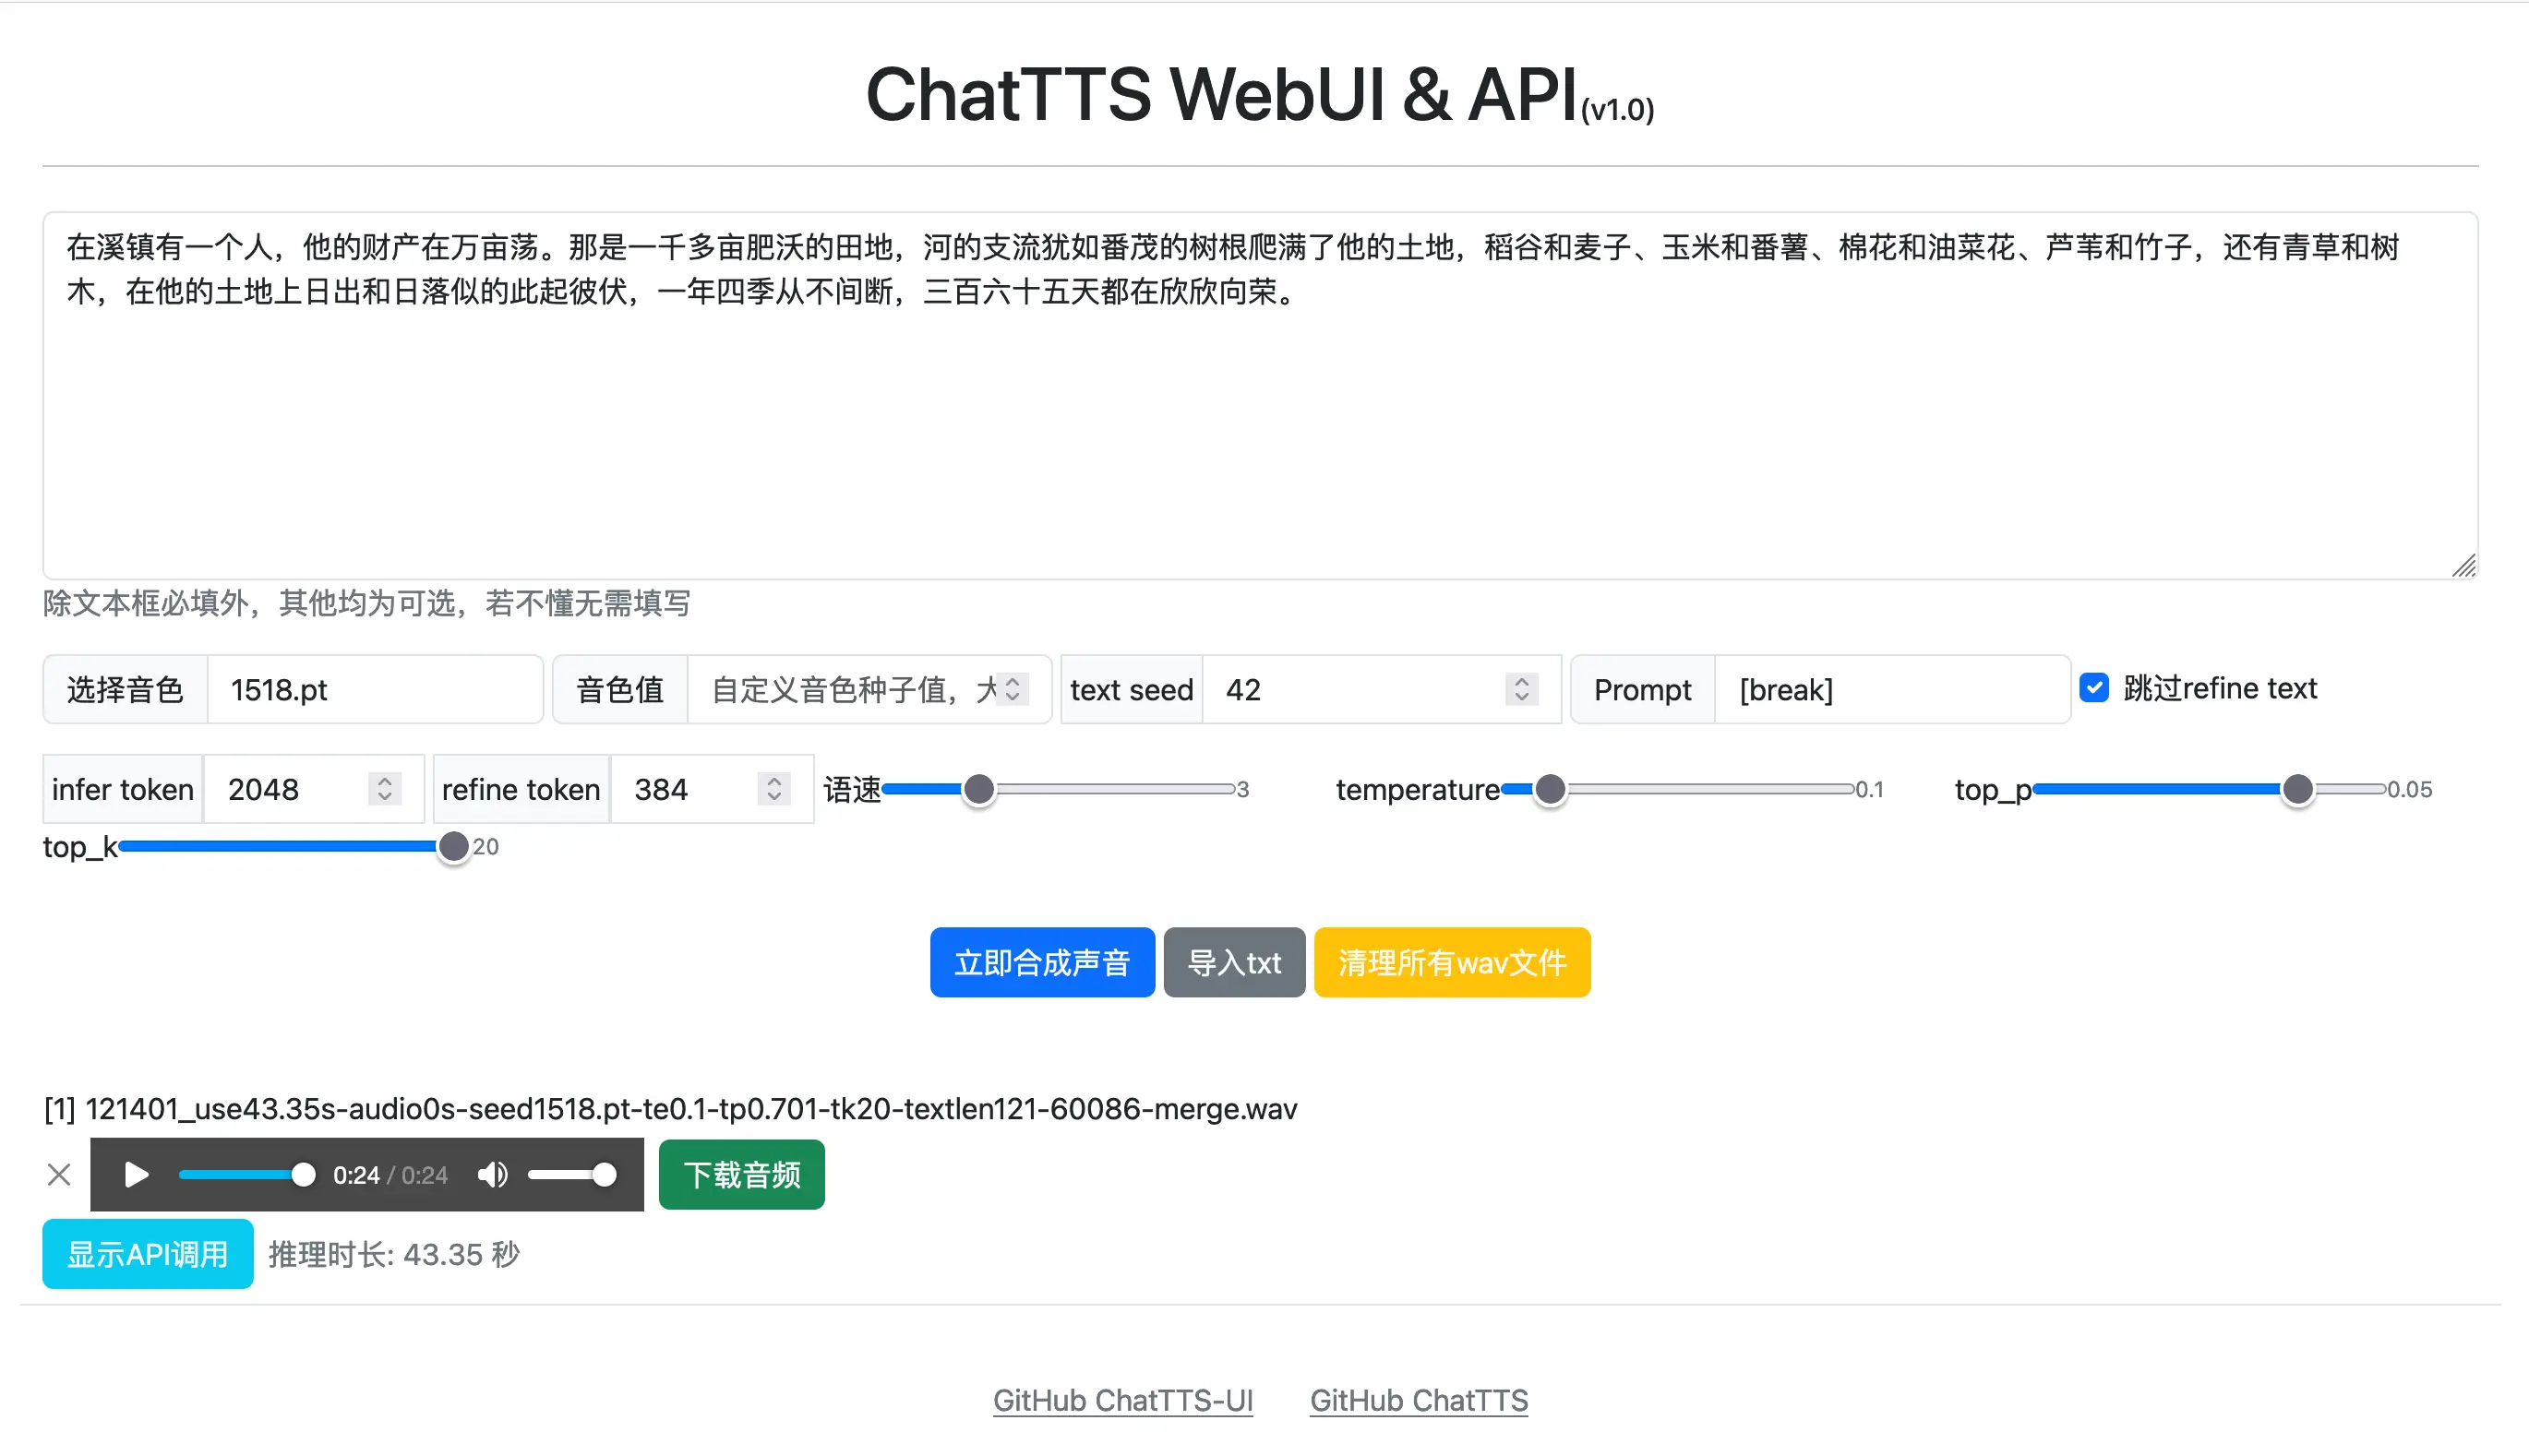Click 立即合成声音 synthesize button
The image size is (2529, 1456).
pos(1041,962)
